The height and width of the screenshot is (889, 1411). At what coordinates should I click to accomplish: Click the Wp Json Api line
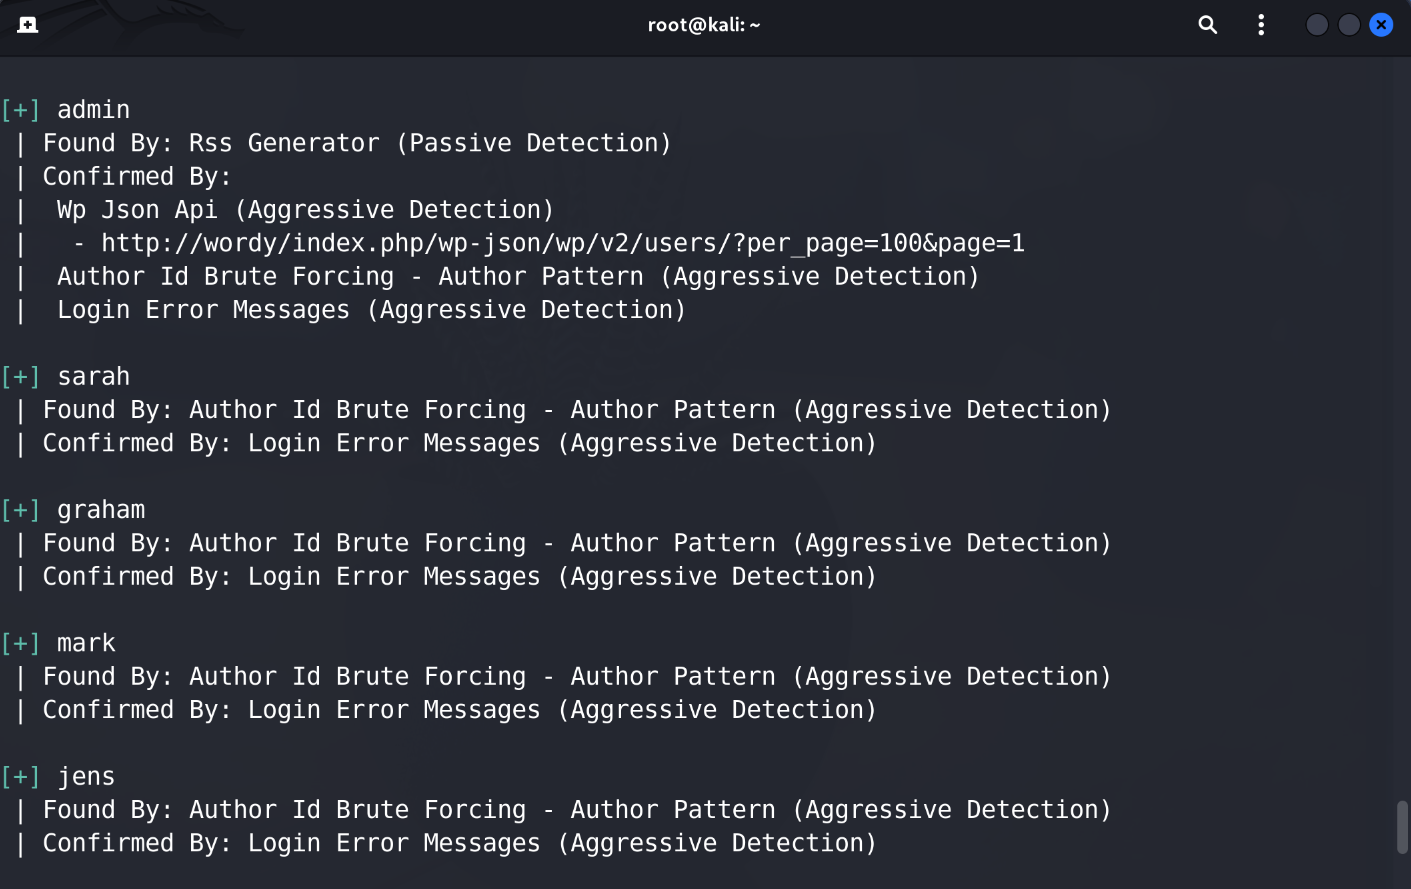point(305,210)
